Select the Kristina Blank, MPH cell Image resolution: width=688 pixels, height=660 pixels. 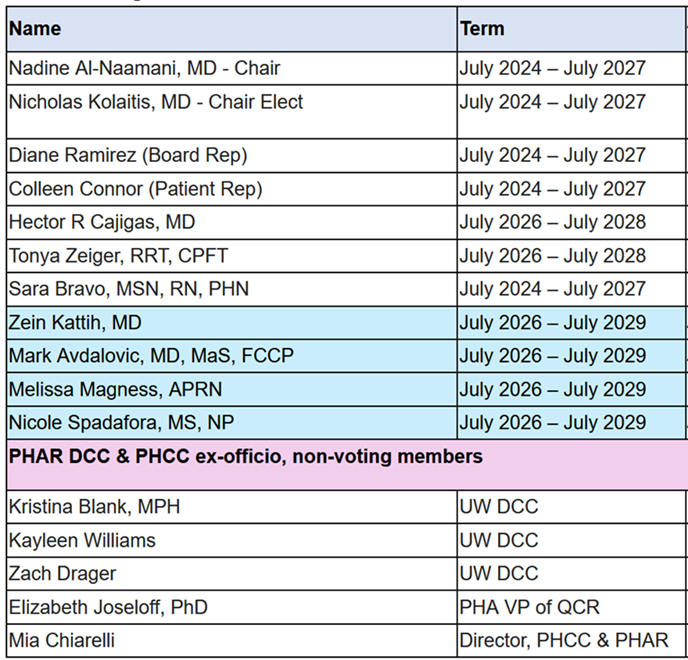click(x=232, y=507)
